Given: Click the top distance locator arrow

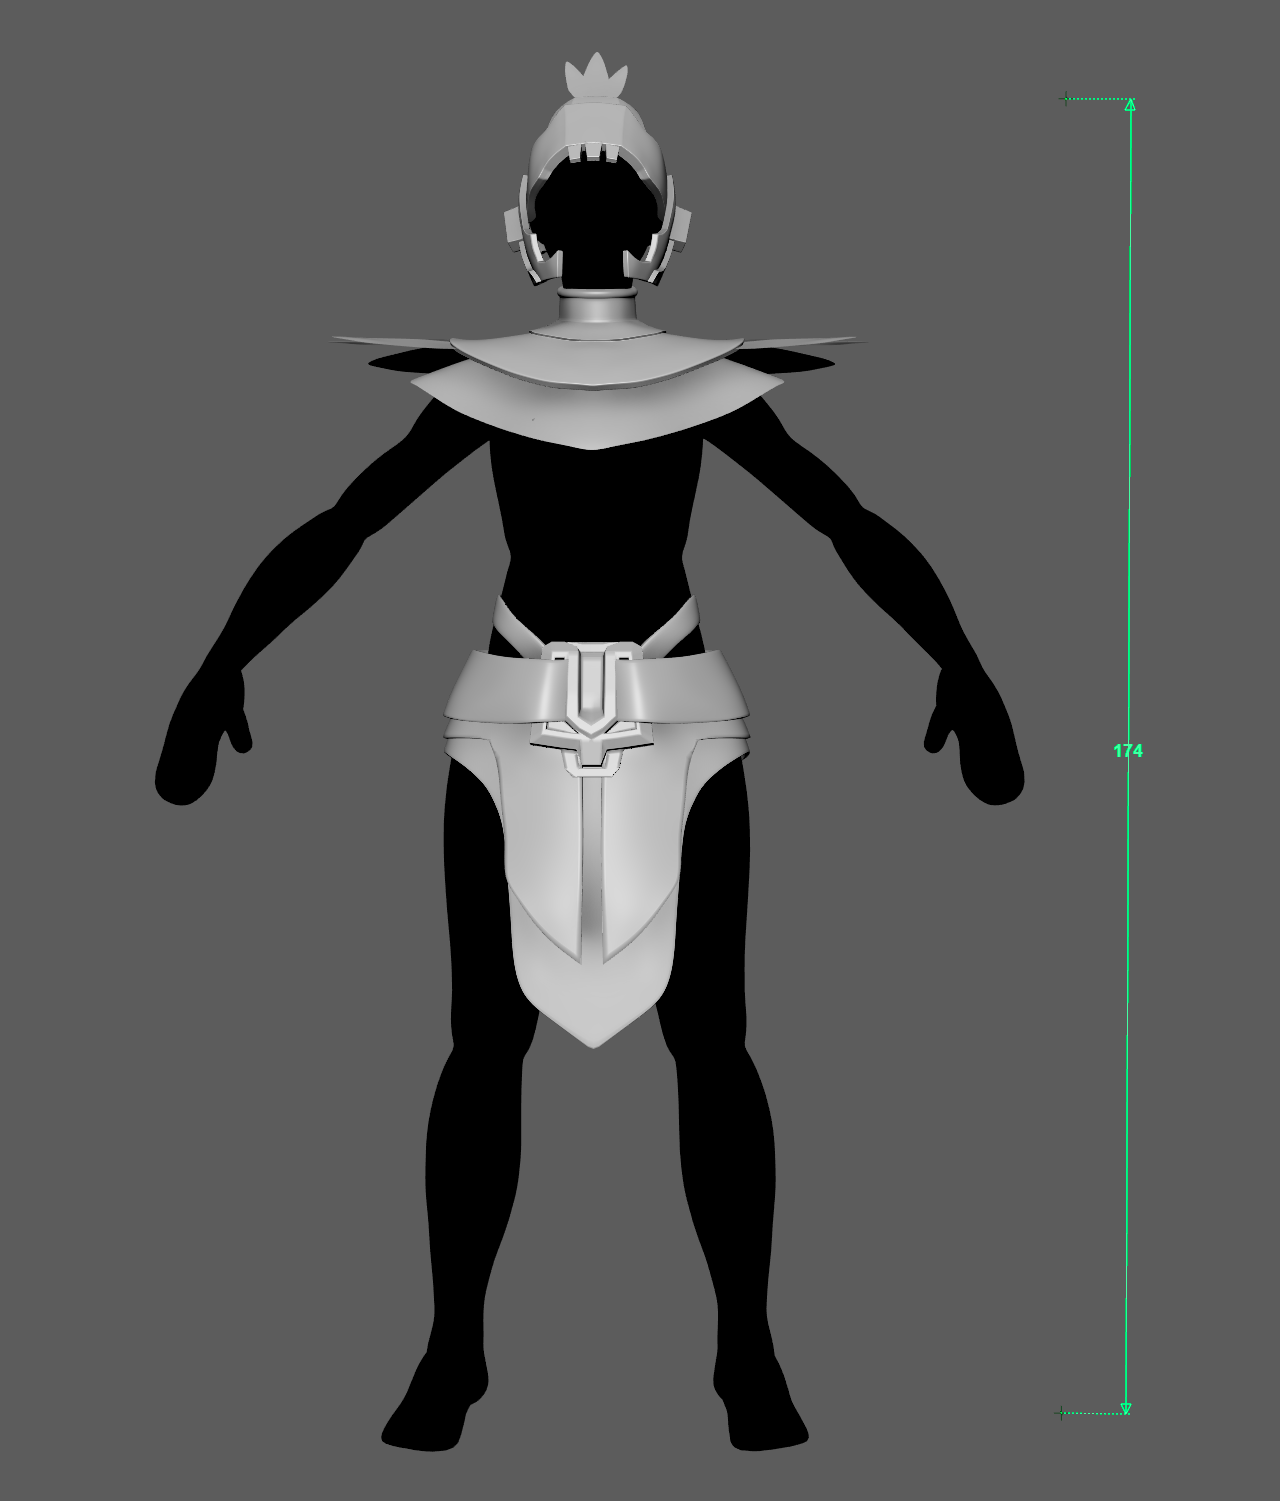Looking at the screenshot, I should pos(1130,104).
